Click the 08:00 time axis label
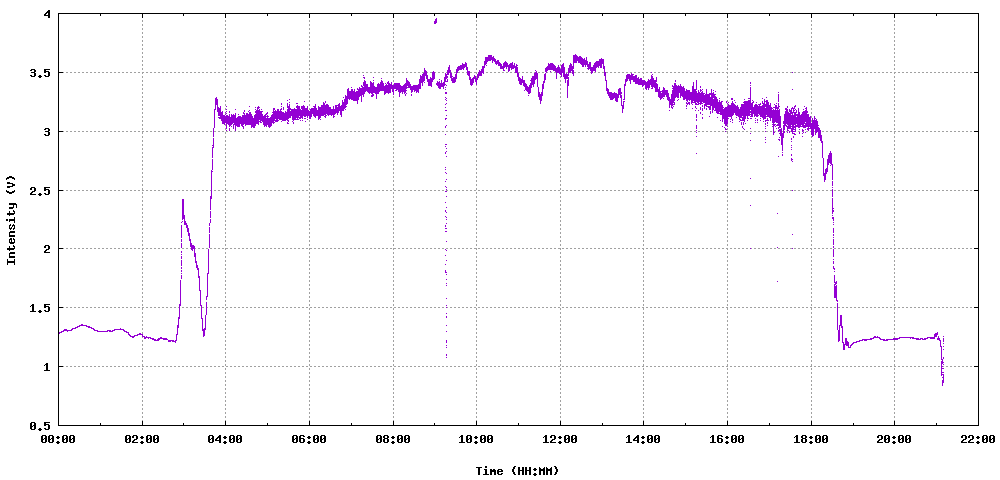This screenshot has width=1000, height=480. (x=393, y=439)
